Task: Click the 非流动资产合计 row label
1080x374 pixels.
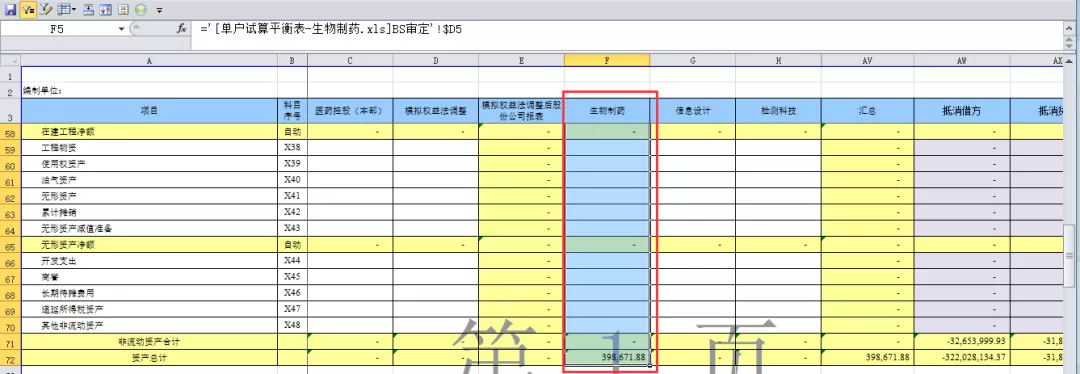Action: (149, 342)
